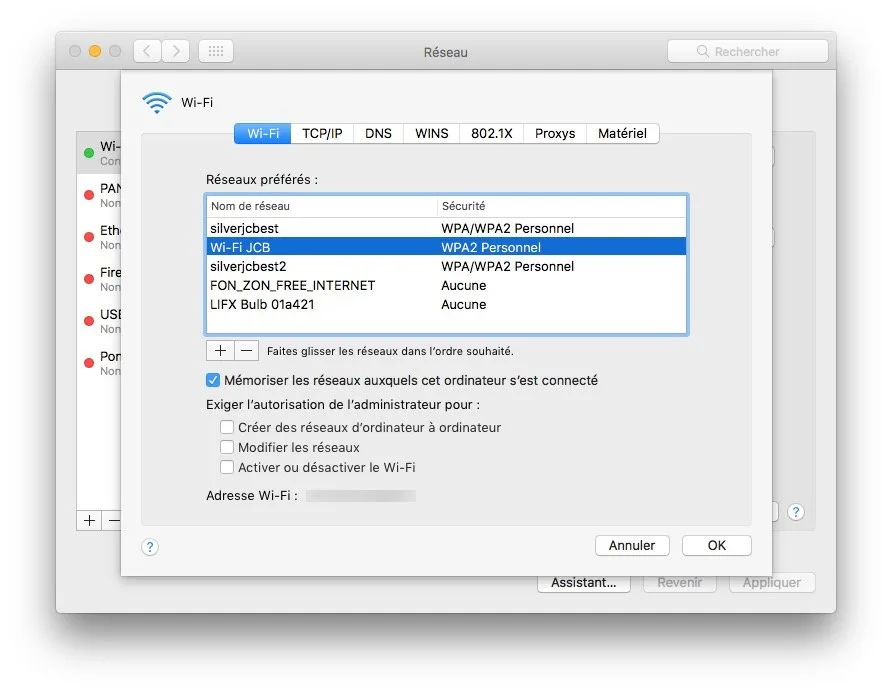Click the Wi-Fi signal icon in sheet header
The width and height of the screenshot is (892, 693).
[x=156, y=103]
